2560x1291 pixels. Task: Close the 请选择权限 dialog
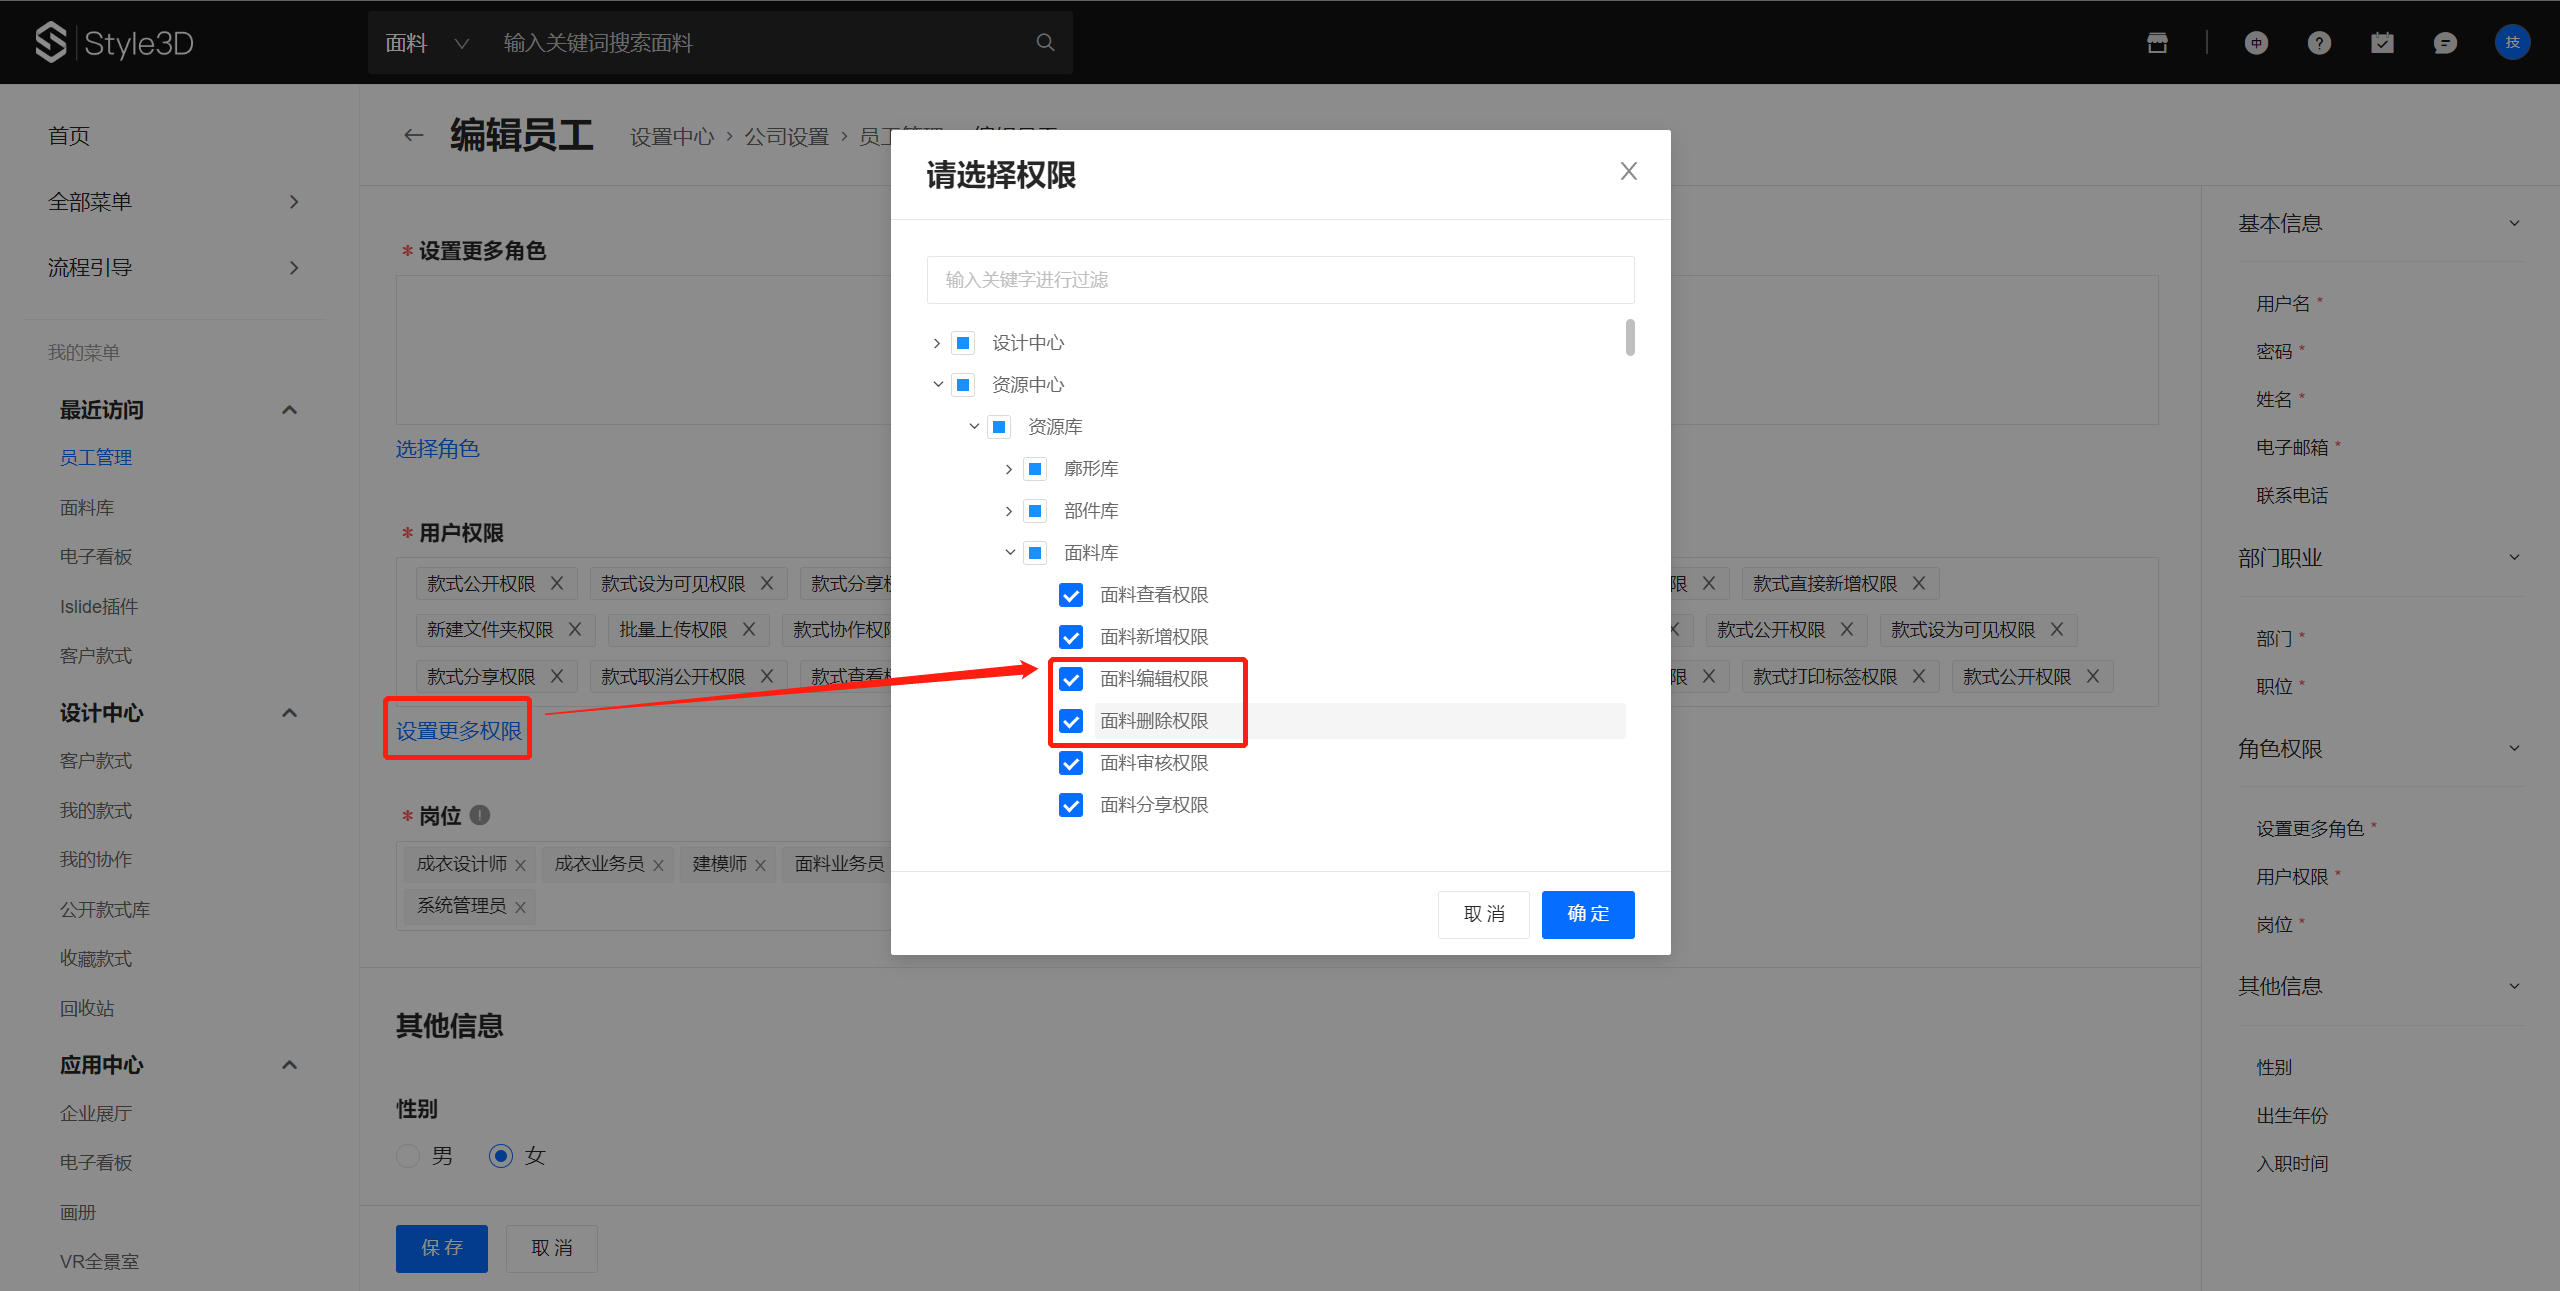pos(1628,172)
